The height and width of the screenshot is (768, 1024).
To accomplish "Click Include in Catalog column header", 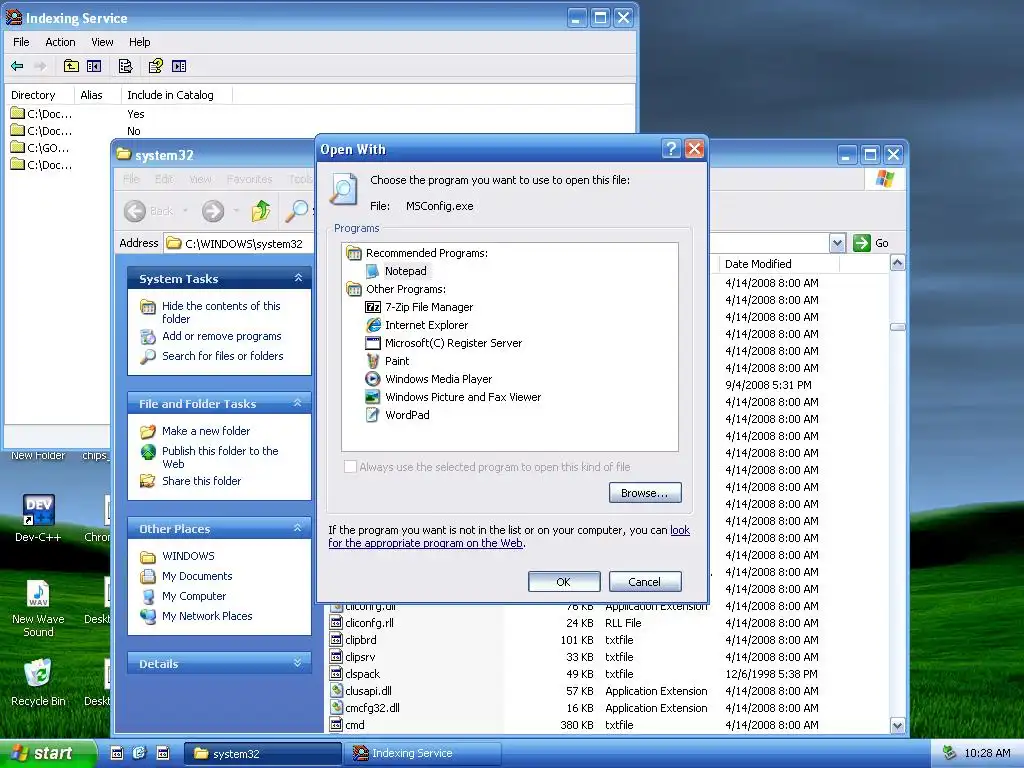I will pyautogui.click(x=176, y=95).
